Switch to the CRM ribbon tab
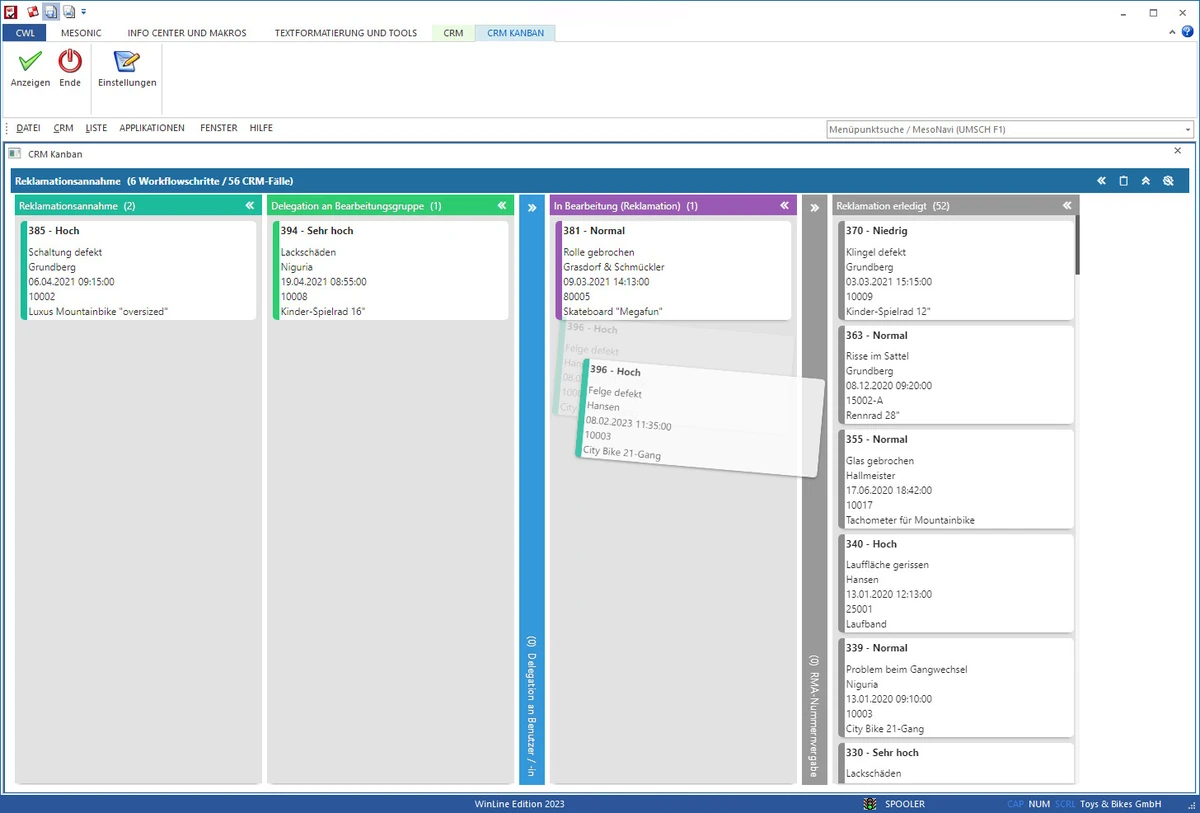Viewport: 1200px width, 813px height. (x=453, y=33)
